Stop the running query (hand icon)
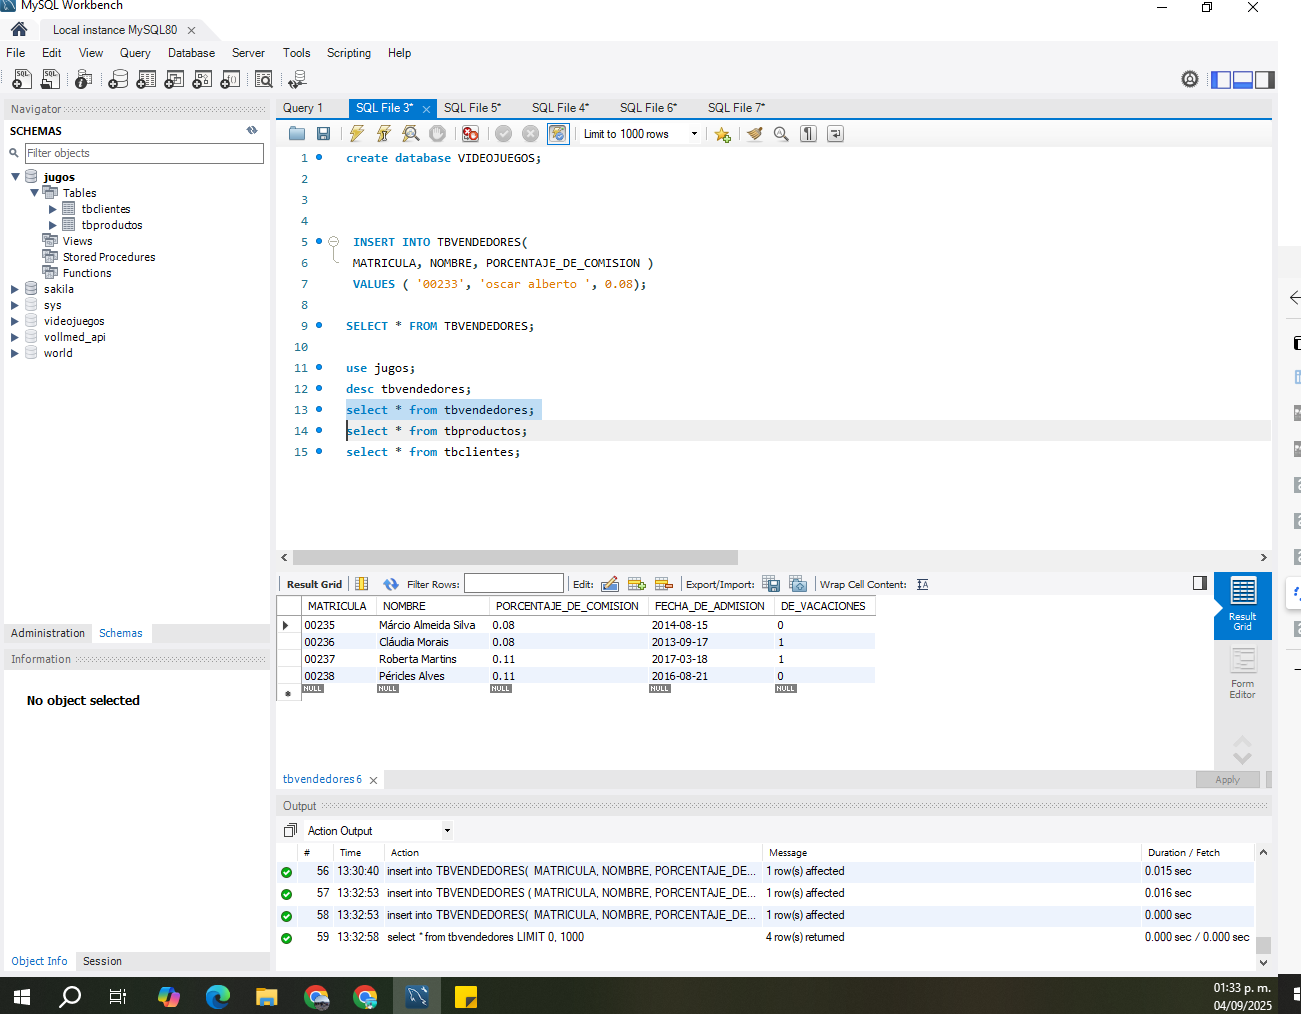This screenshot has width=1301, height=1014. [437, 134]
